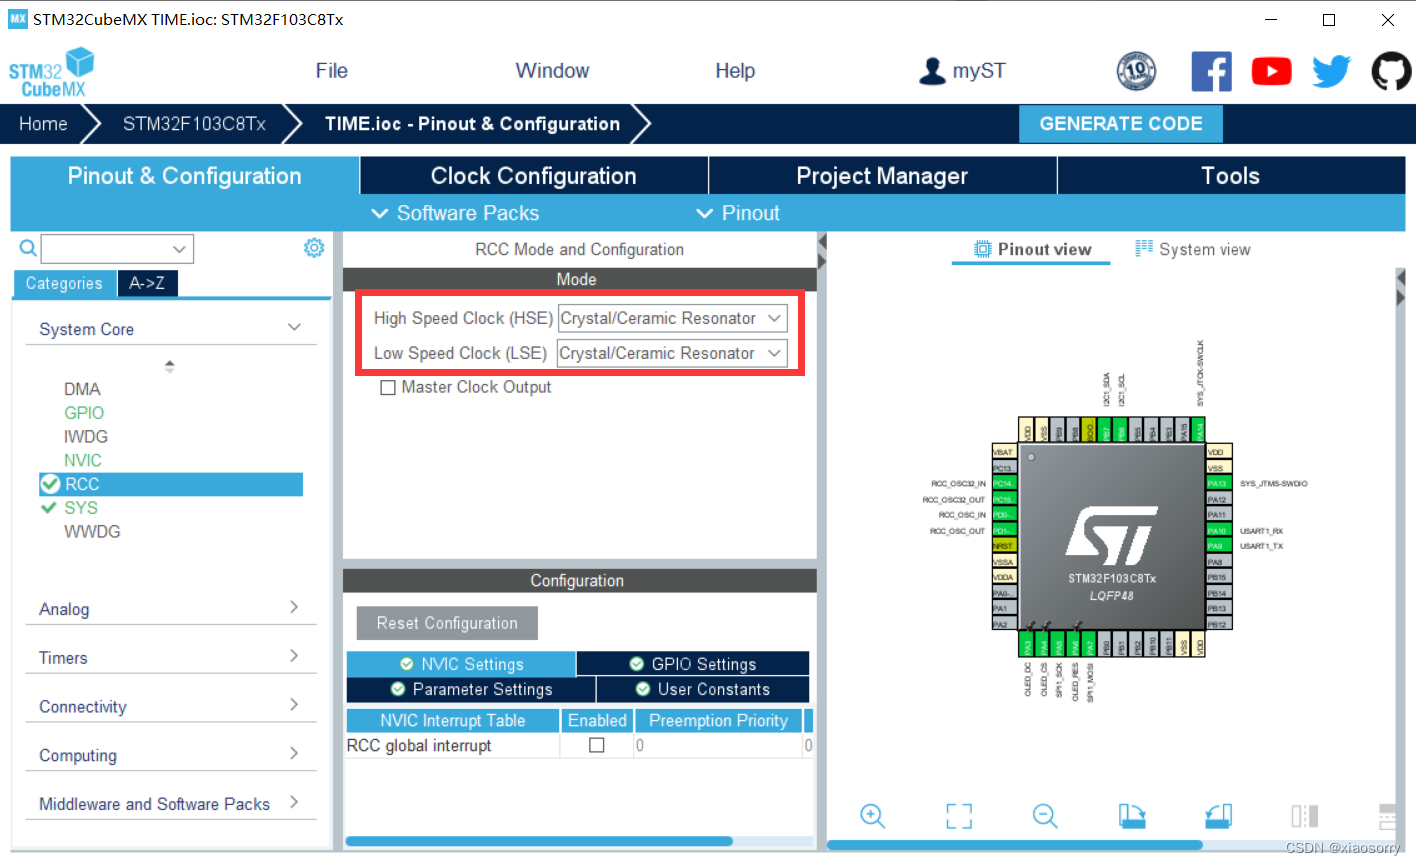Open the User Constants tab

point(703,689)
